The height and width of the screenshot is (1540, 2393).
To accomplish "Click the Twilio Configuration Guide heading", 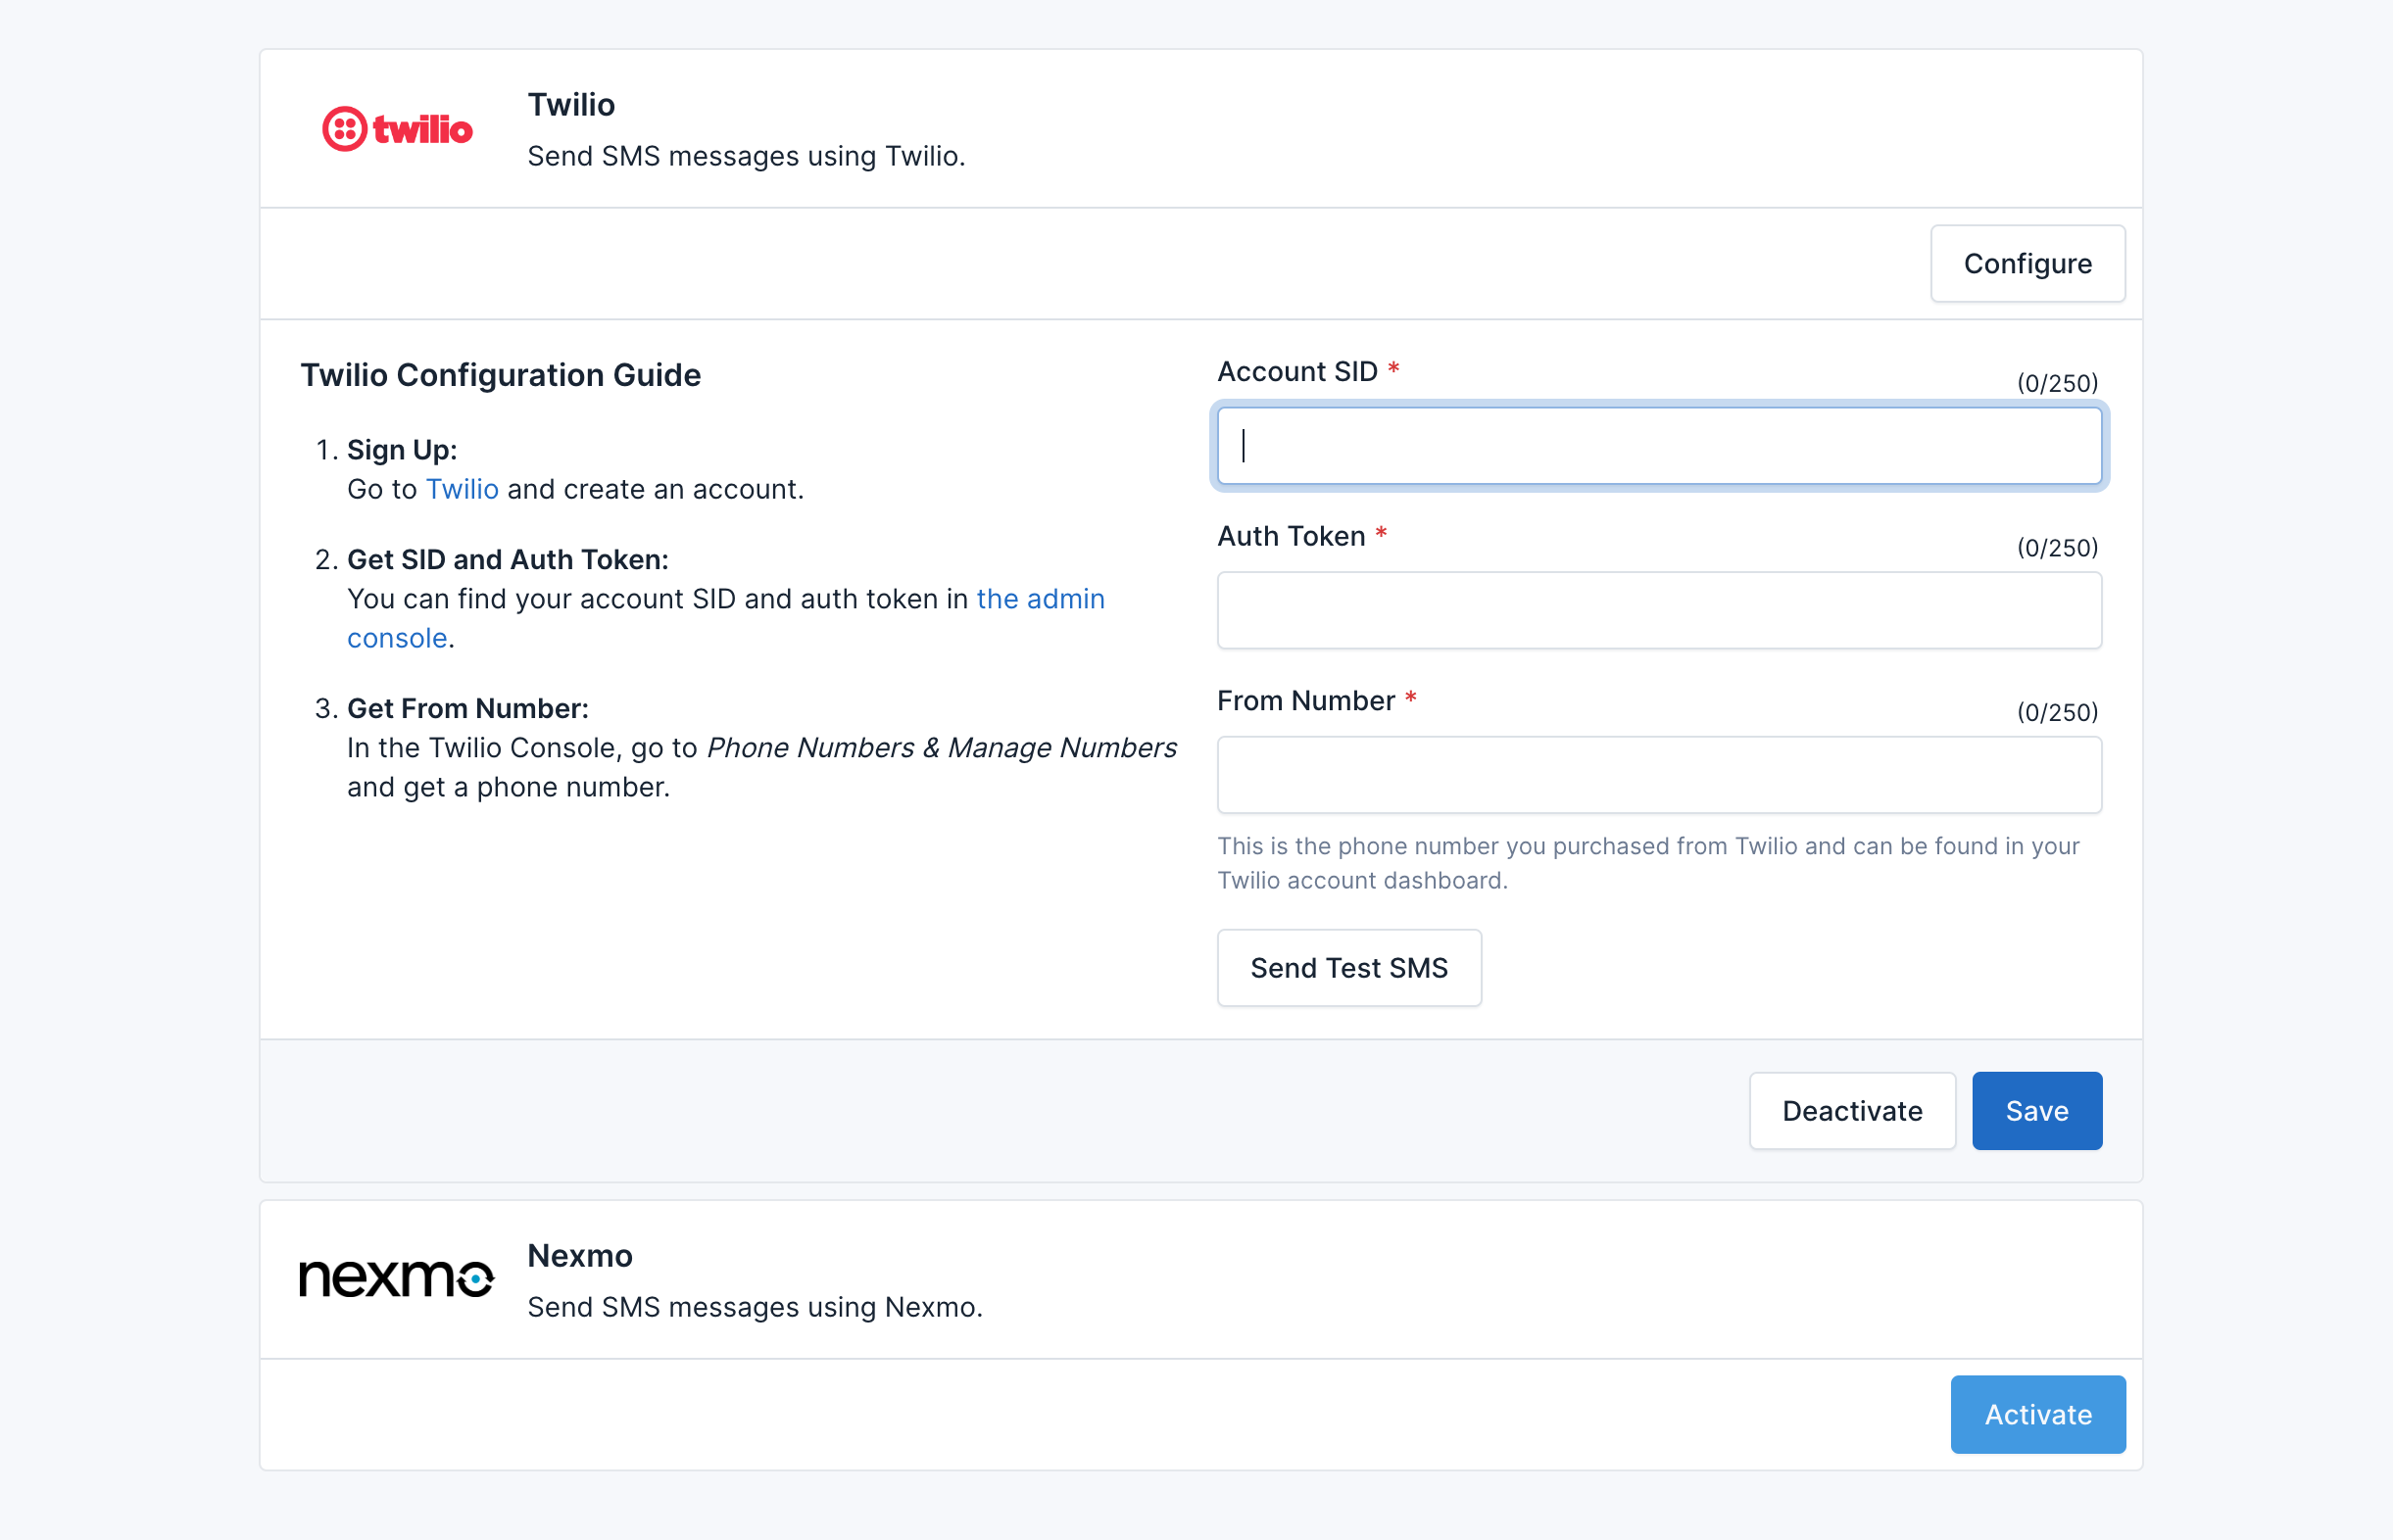I will click(x=500, y=375).
